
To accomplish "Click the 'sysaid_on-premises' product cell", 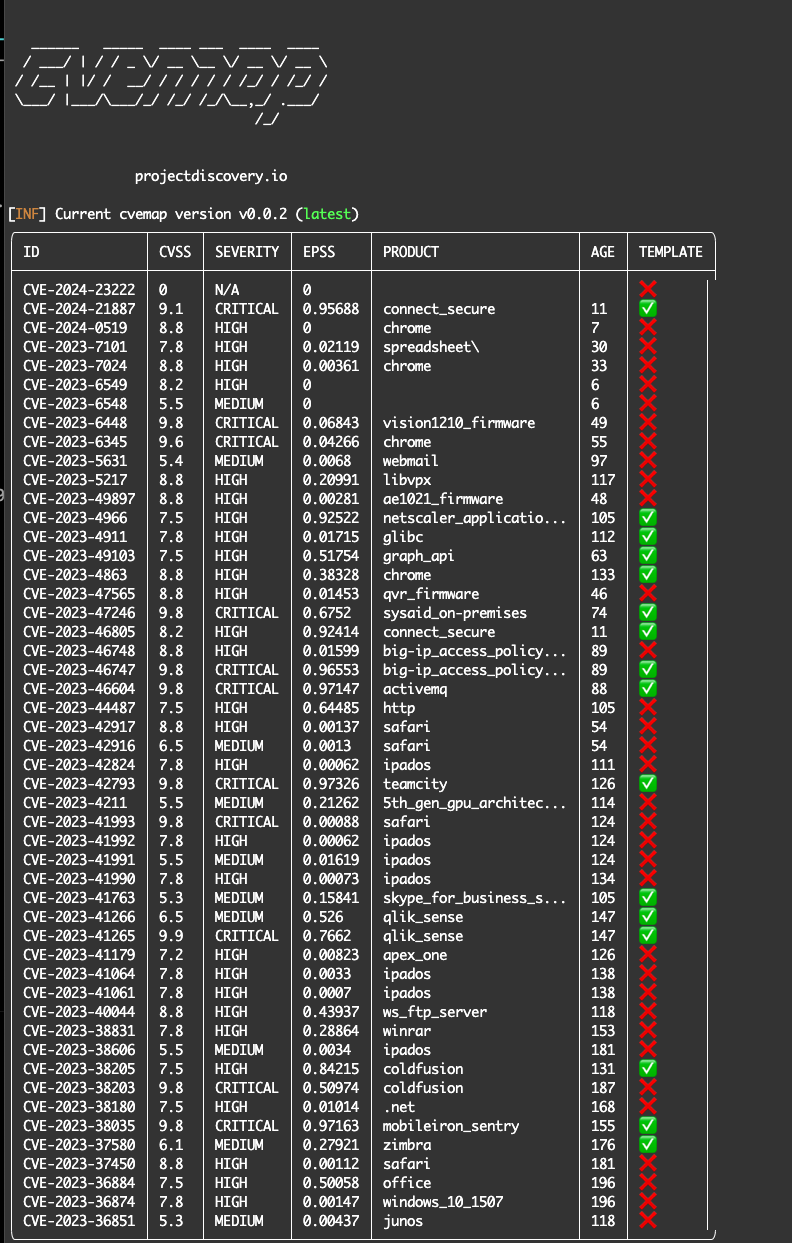I will [x=455, y=613].
